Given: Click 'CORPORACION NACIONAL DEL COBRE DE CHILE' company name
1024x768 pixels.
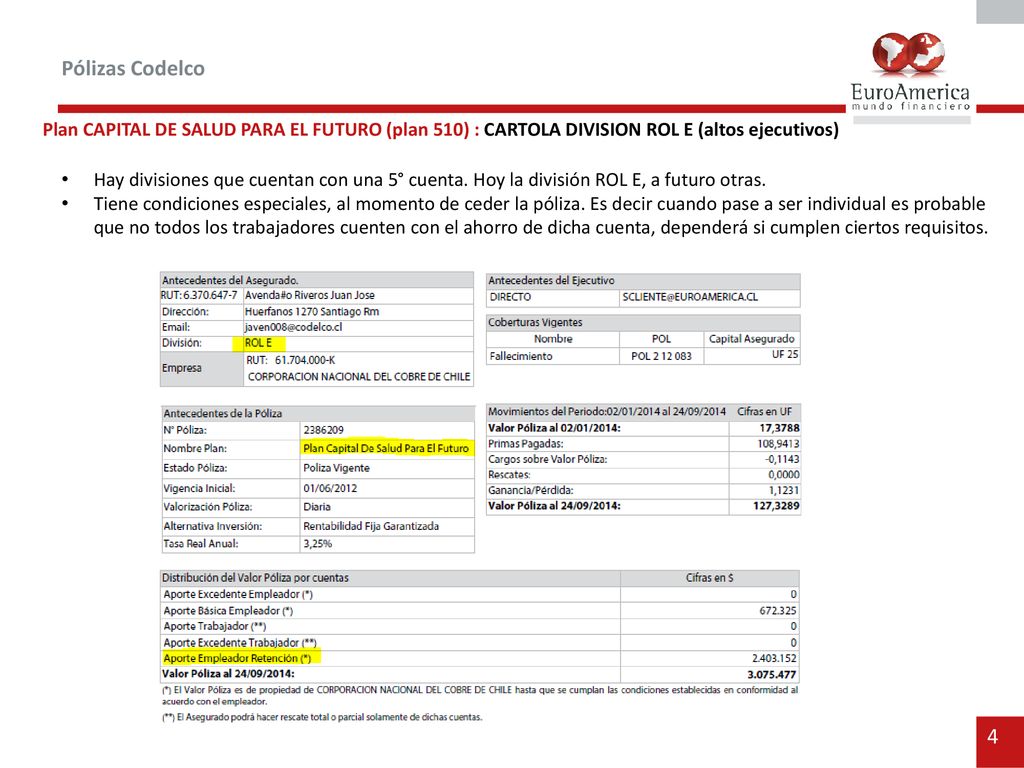Looking at the screenshot, I should click(359, 377).
